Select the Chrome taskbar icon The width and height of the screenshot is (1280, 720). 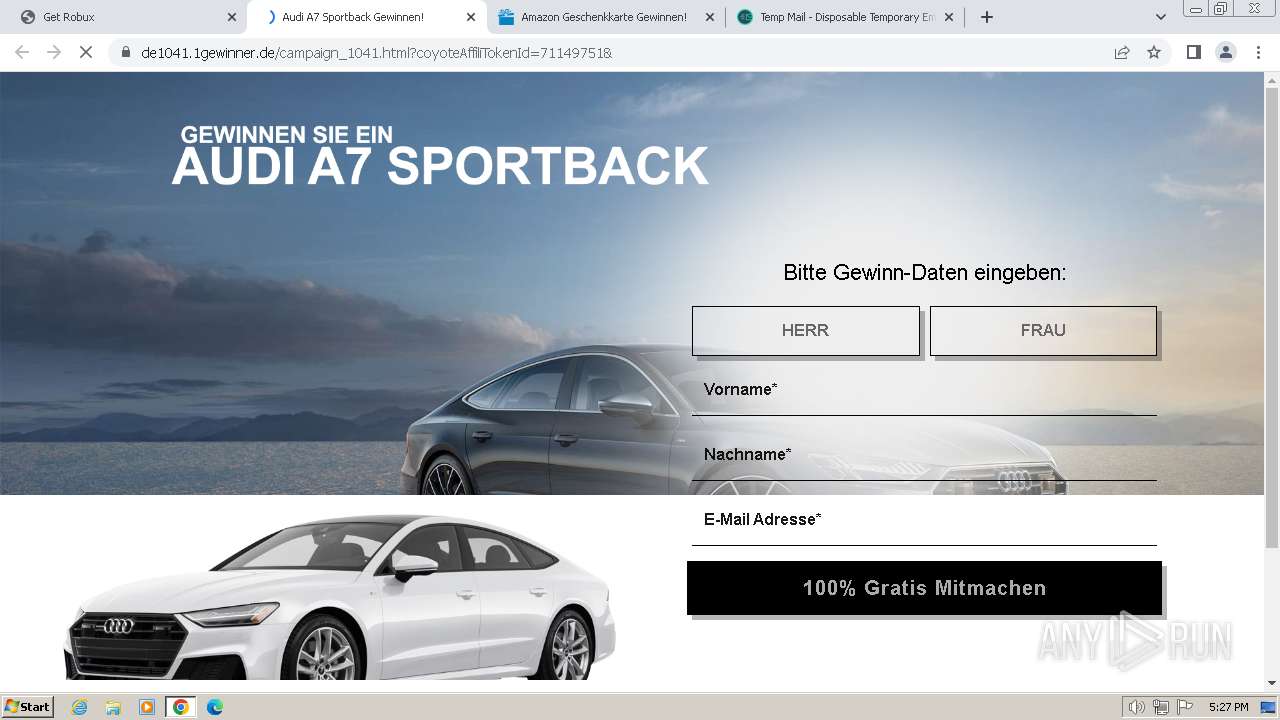(x=181, y=707)
